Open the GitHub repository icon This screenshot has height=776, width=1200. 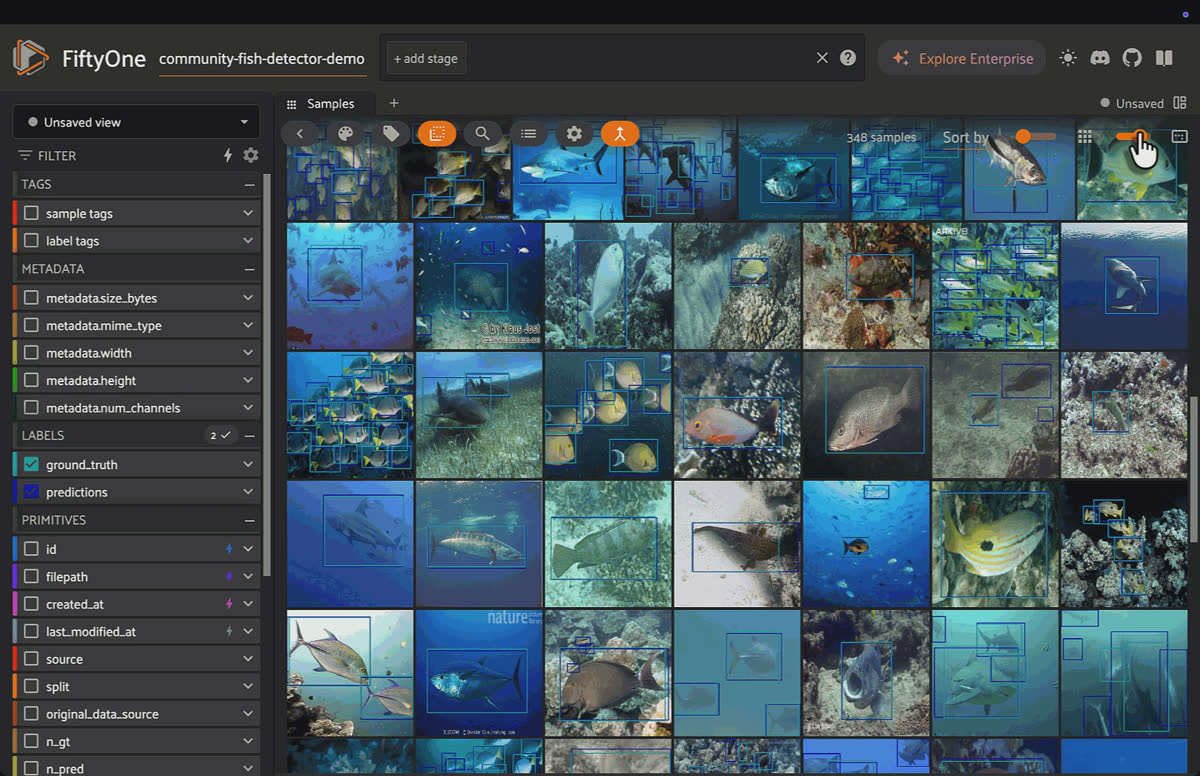(1132, 58)
